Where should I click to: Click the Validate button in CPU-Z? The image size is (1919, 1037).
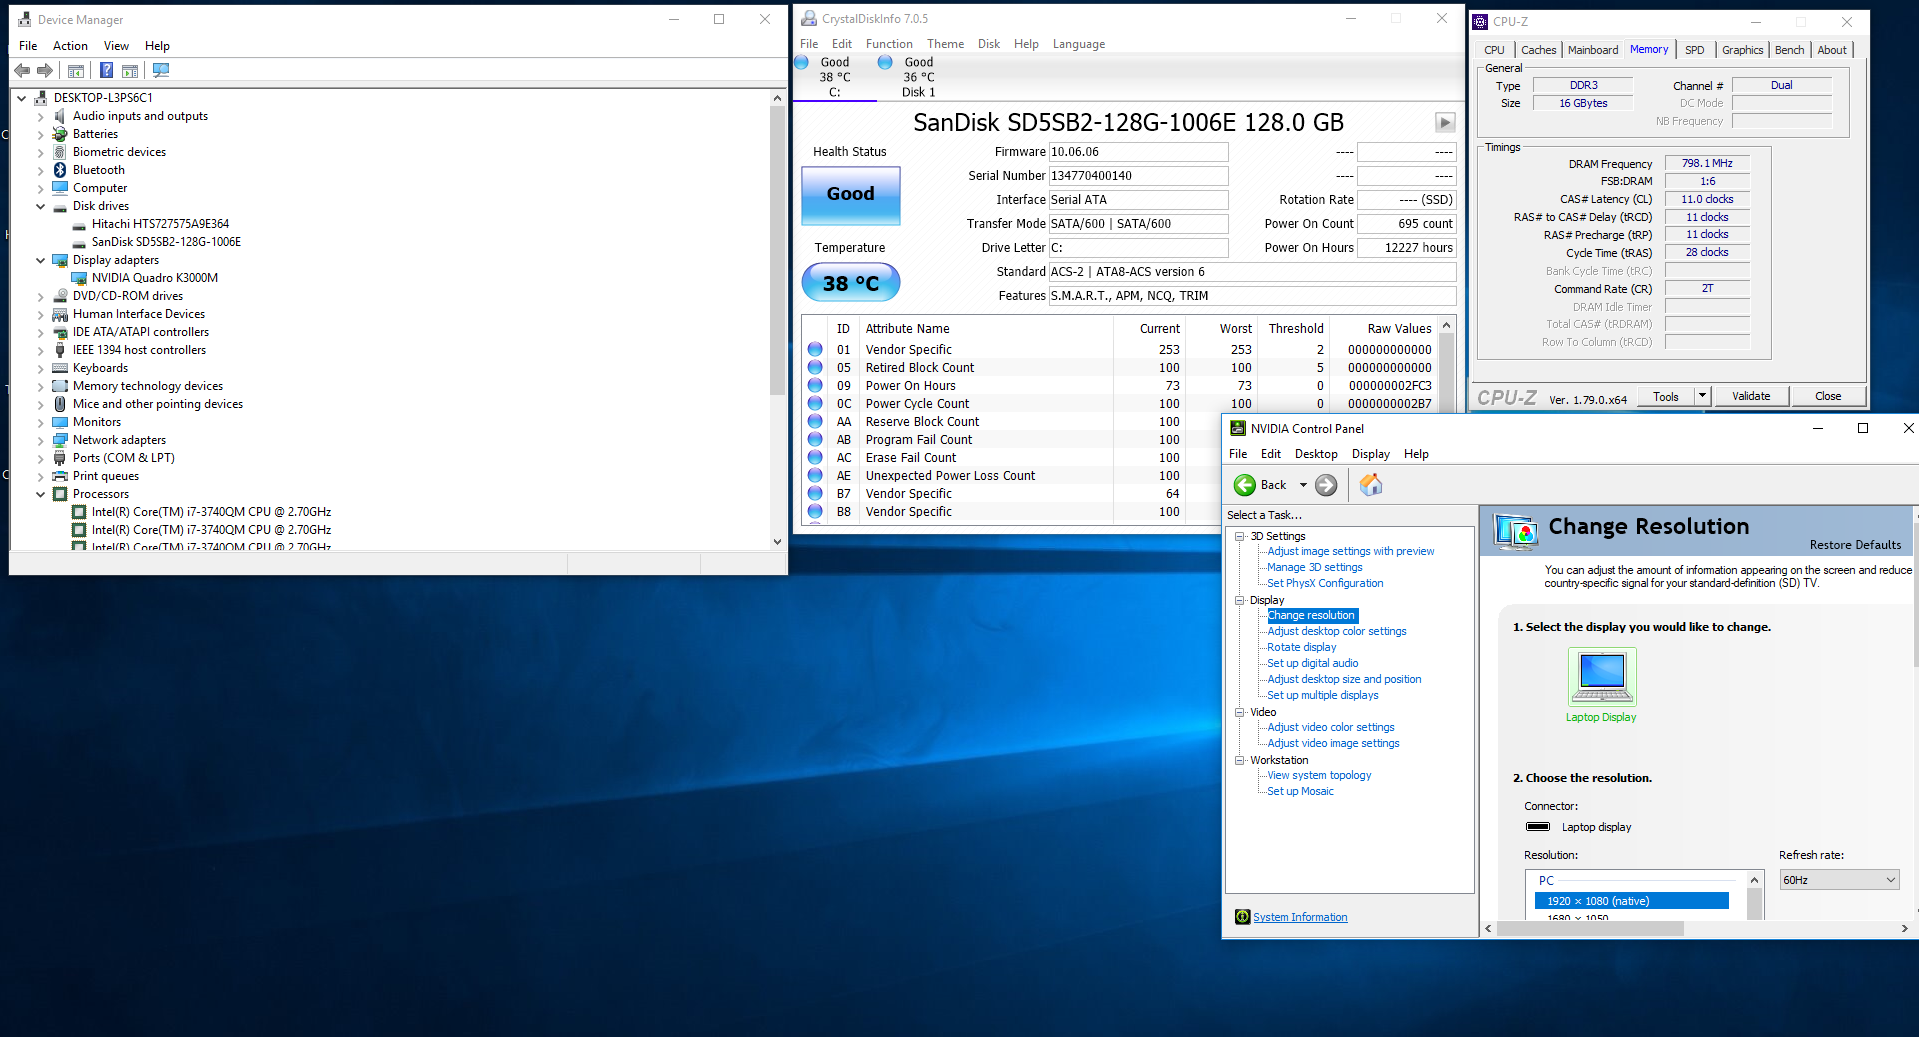pos(1750,396)
